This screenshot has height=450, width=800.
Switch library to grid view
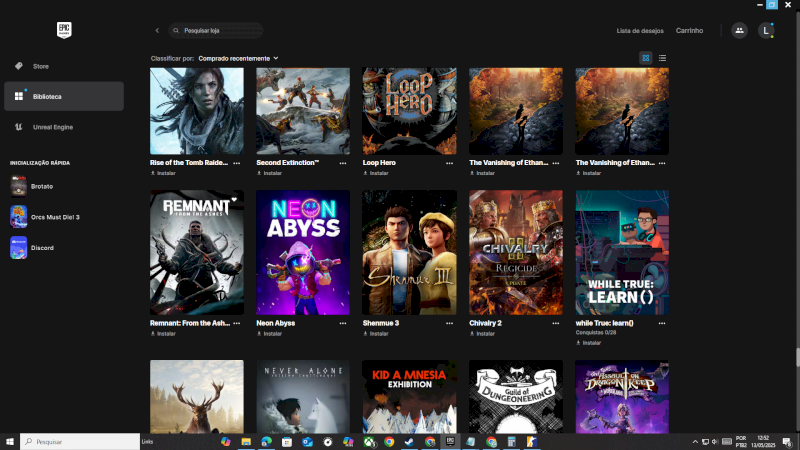[x=646, y=59]
